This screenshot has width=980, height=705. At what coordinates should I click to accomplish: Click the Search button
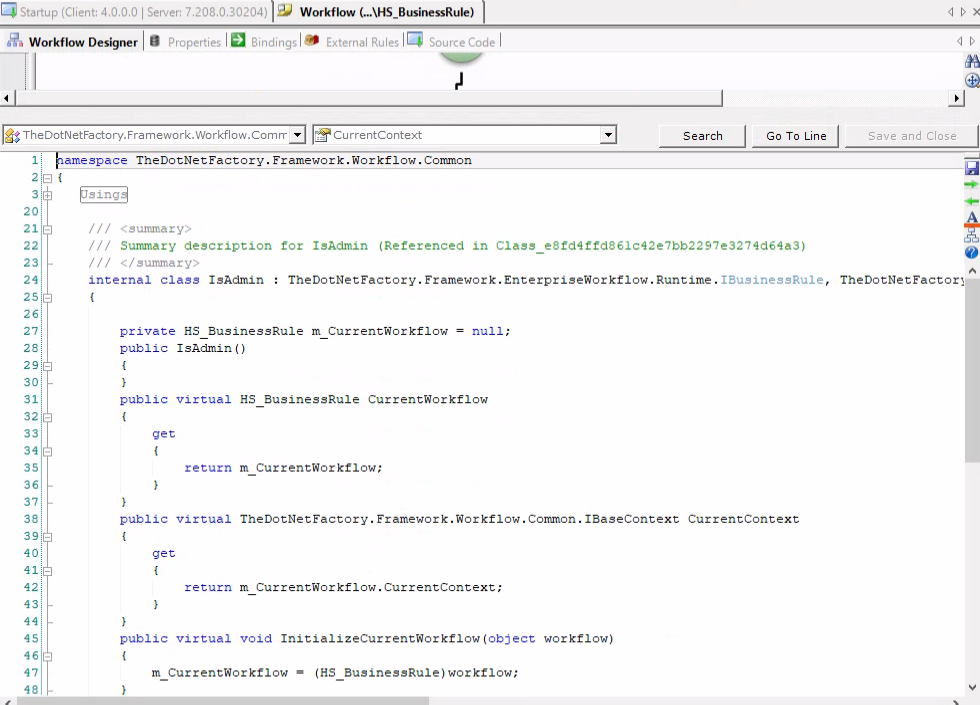pos(702,136)
